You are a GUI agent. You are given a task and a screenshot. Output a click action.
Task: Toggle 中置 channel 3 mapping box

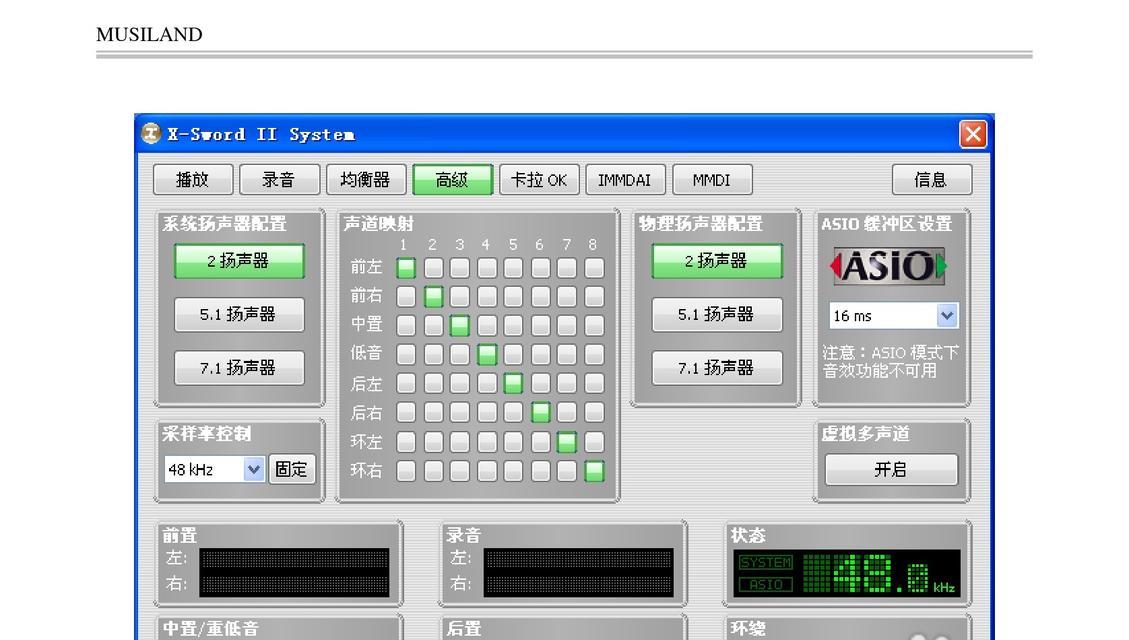[x=459, y=325]
